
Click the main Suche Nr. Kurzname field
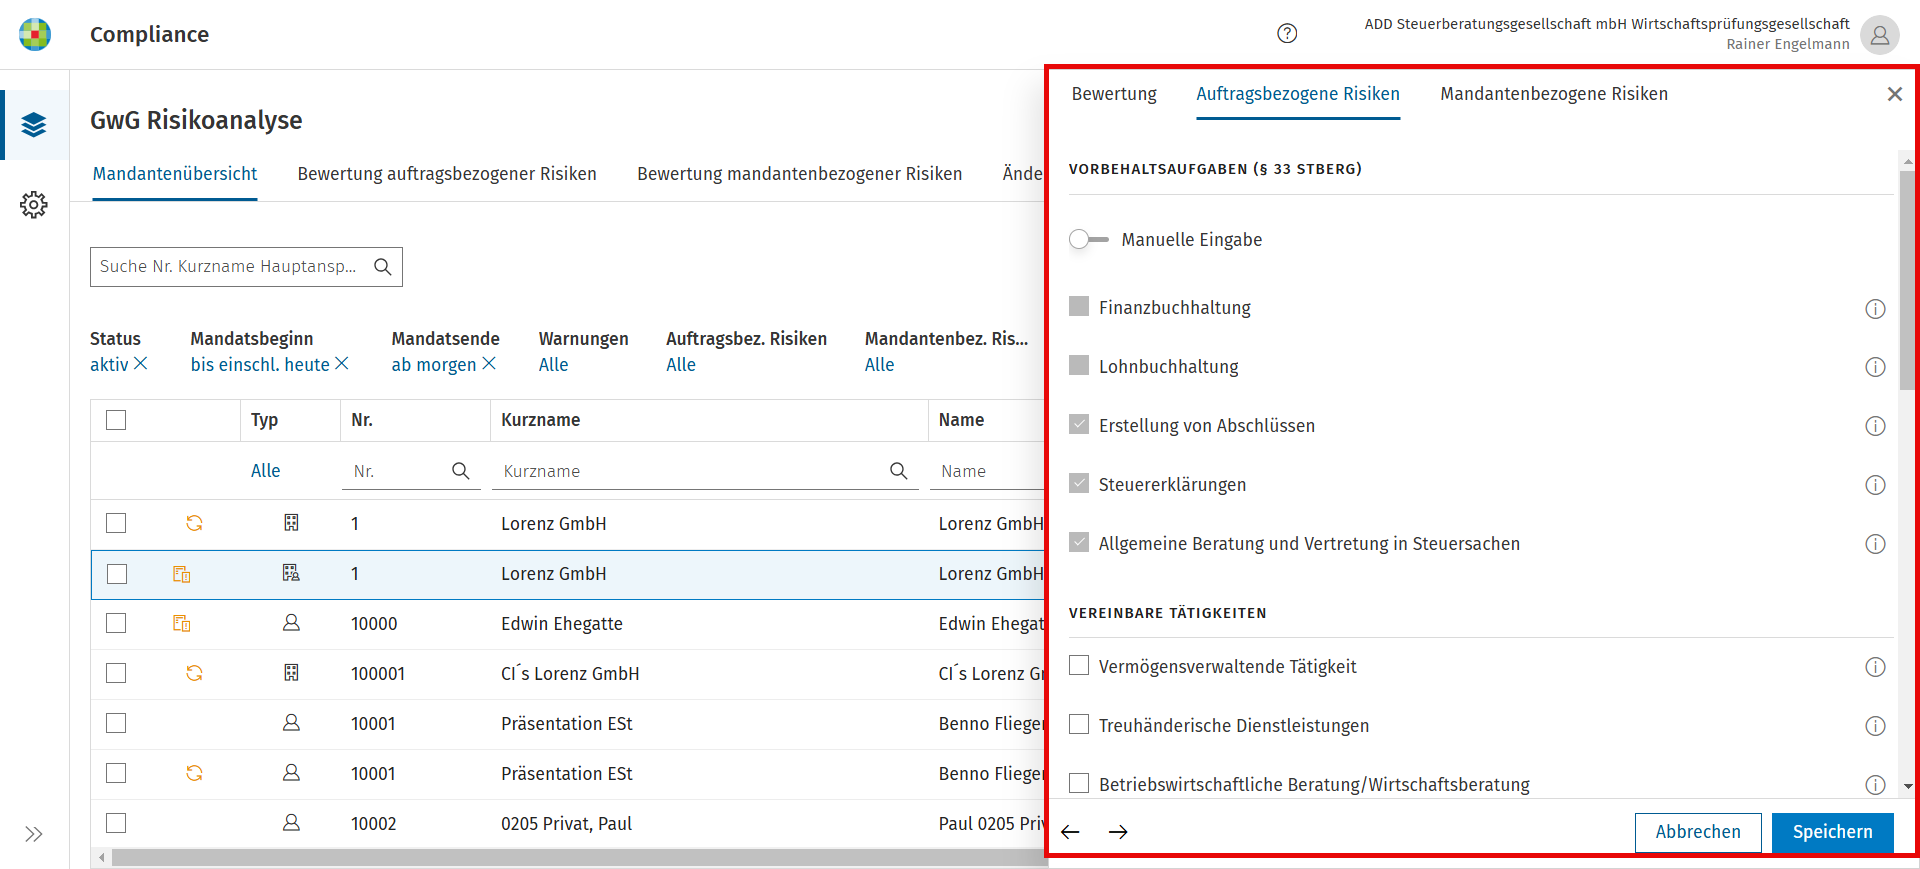246,267
